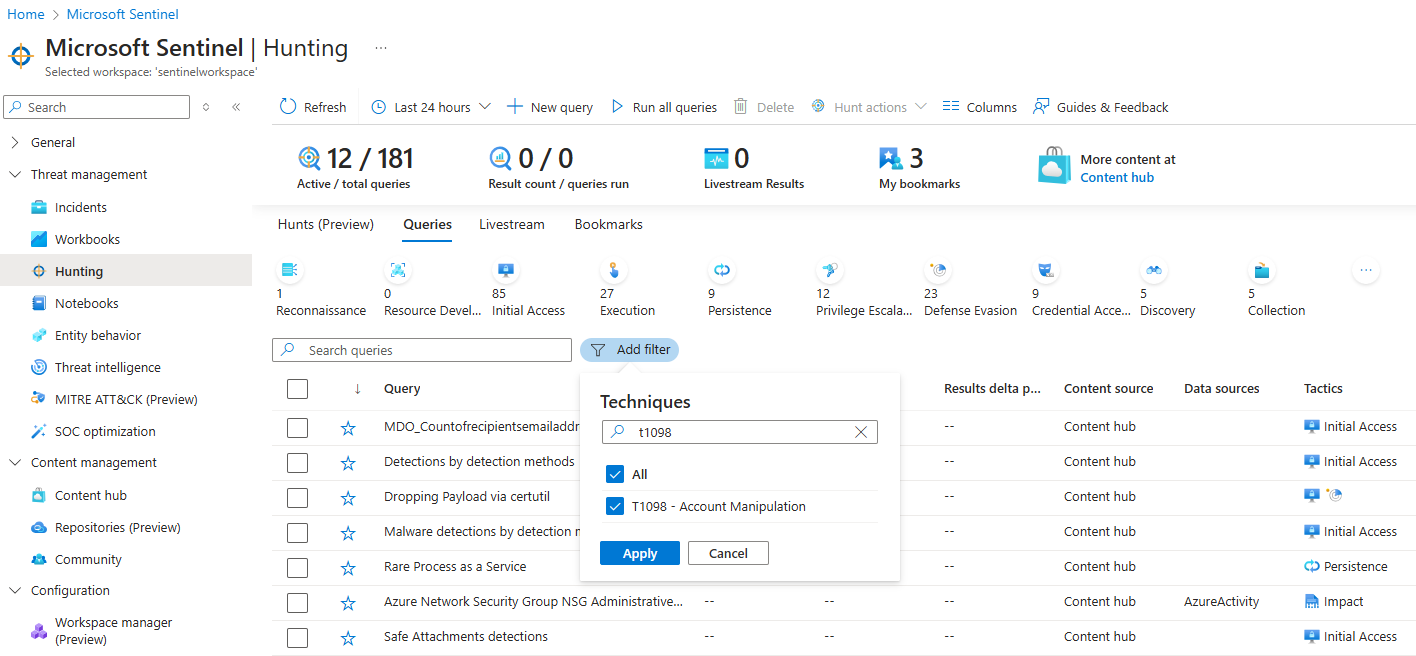Toggle the select-all queries checkbox

click(x=297, y=389)
